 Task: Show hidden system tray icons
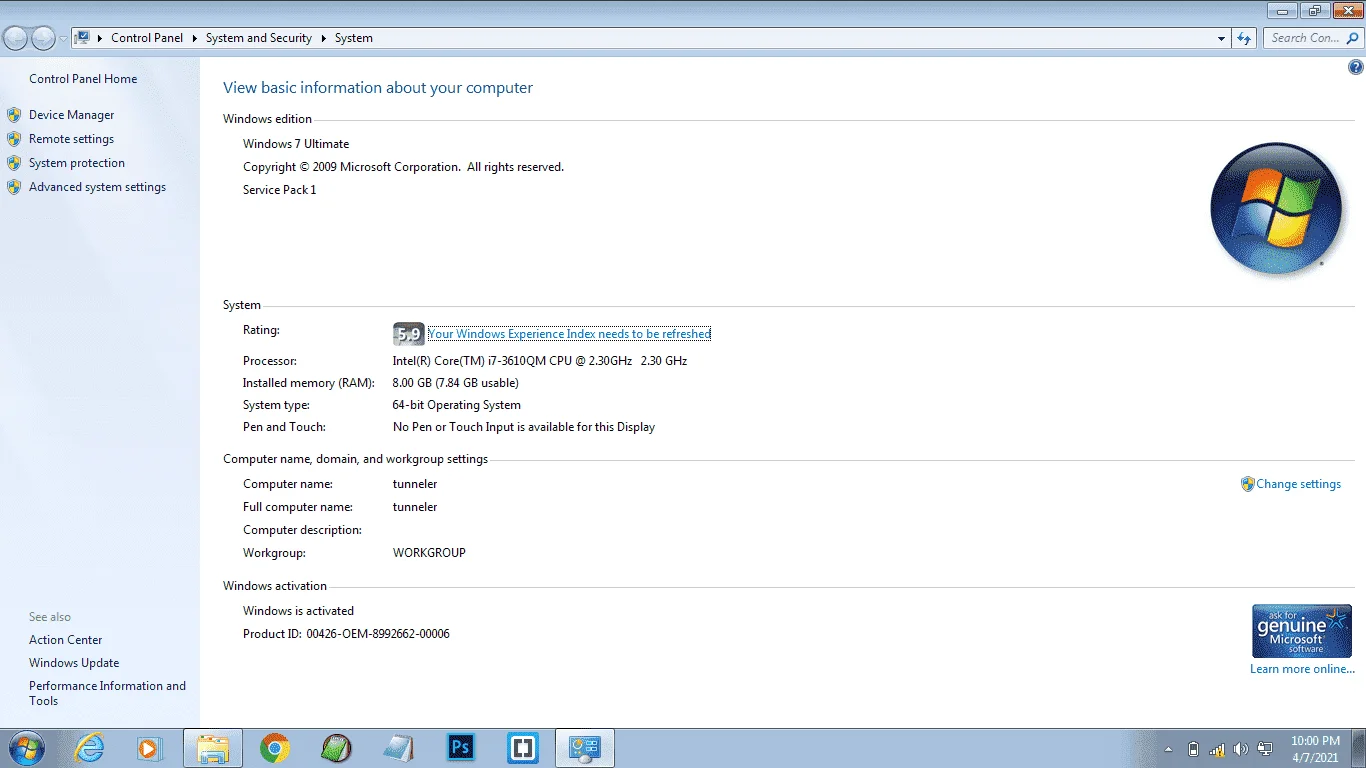[x=1168, y=749]
